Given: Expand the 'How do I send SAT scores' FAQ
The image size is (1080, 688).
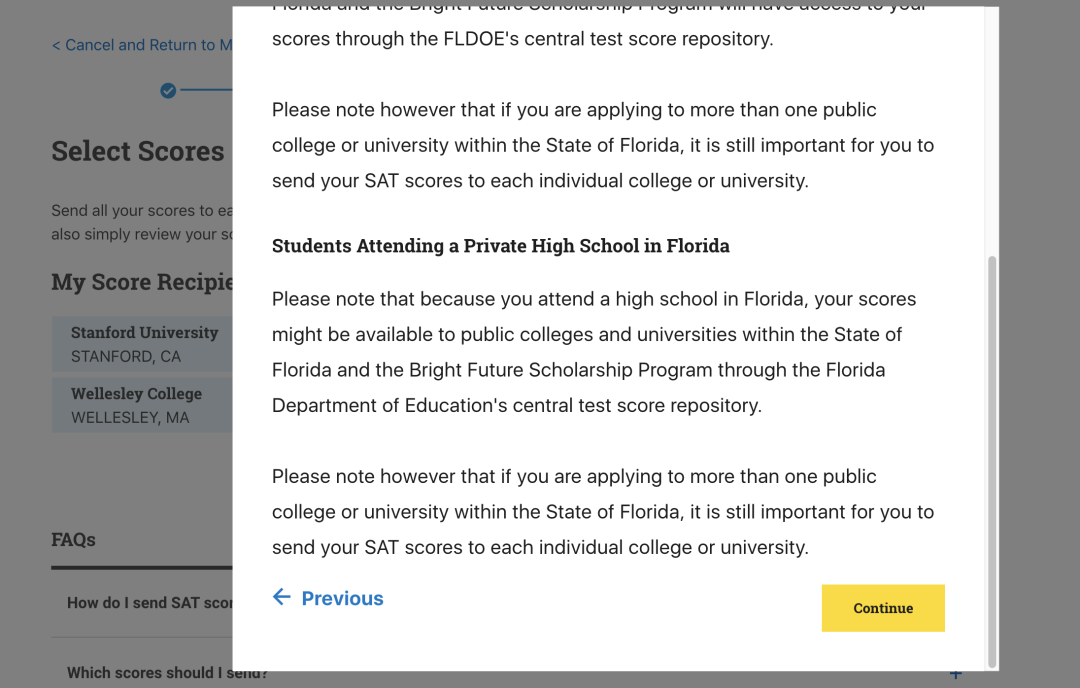Looking at the screenshot, I should [150, 603].
